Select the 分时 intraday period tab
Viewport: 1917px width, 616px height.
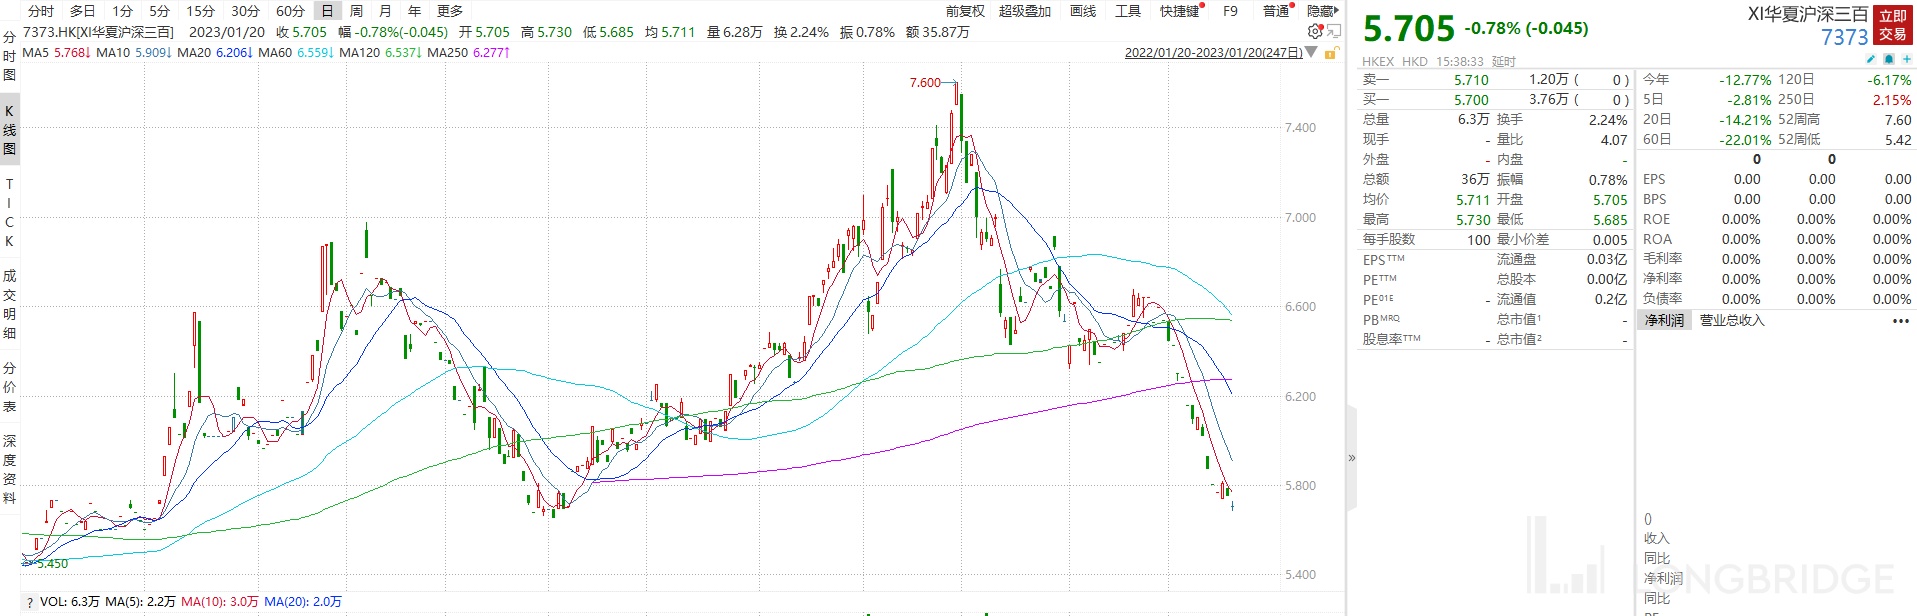click(x=41, y=11)
